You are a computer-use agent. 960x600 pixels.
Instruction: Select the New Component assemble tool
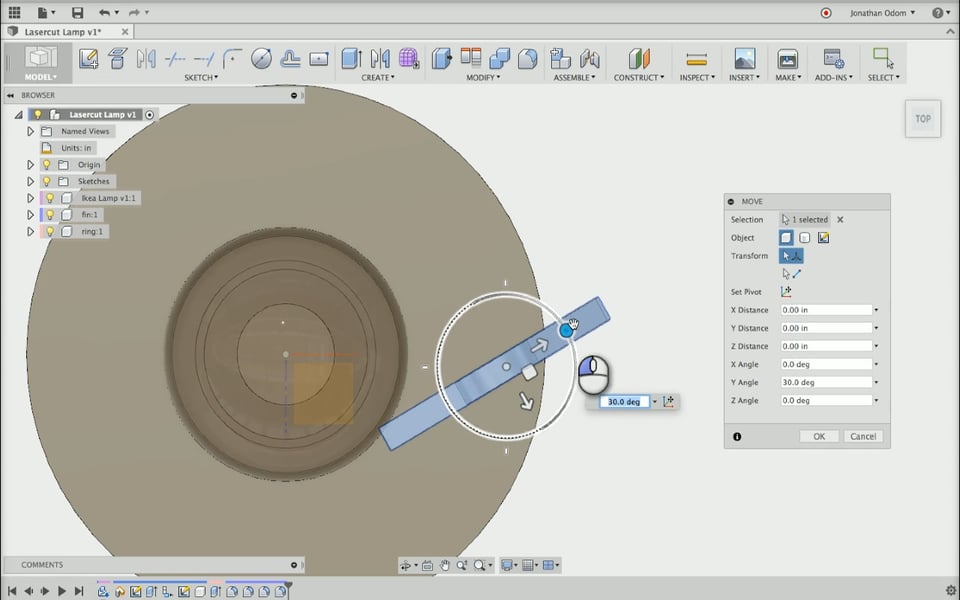coord(560,59)
